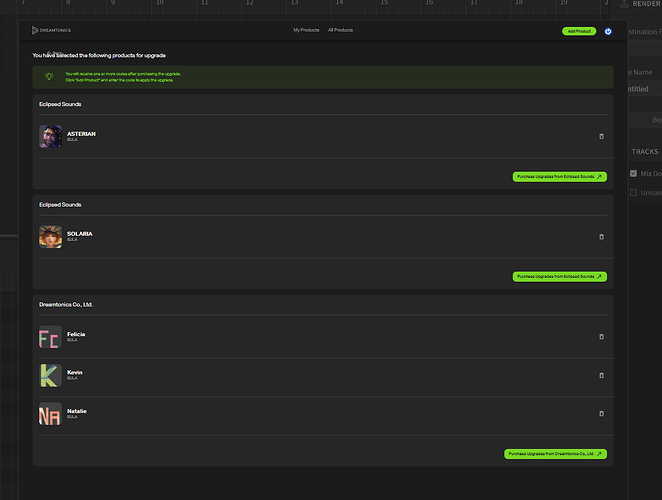This screenshot has width=662, height=500.
Task: Click timeline ruler marker 16
Action: [x=429, y=3]
